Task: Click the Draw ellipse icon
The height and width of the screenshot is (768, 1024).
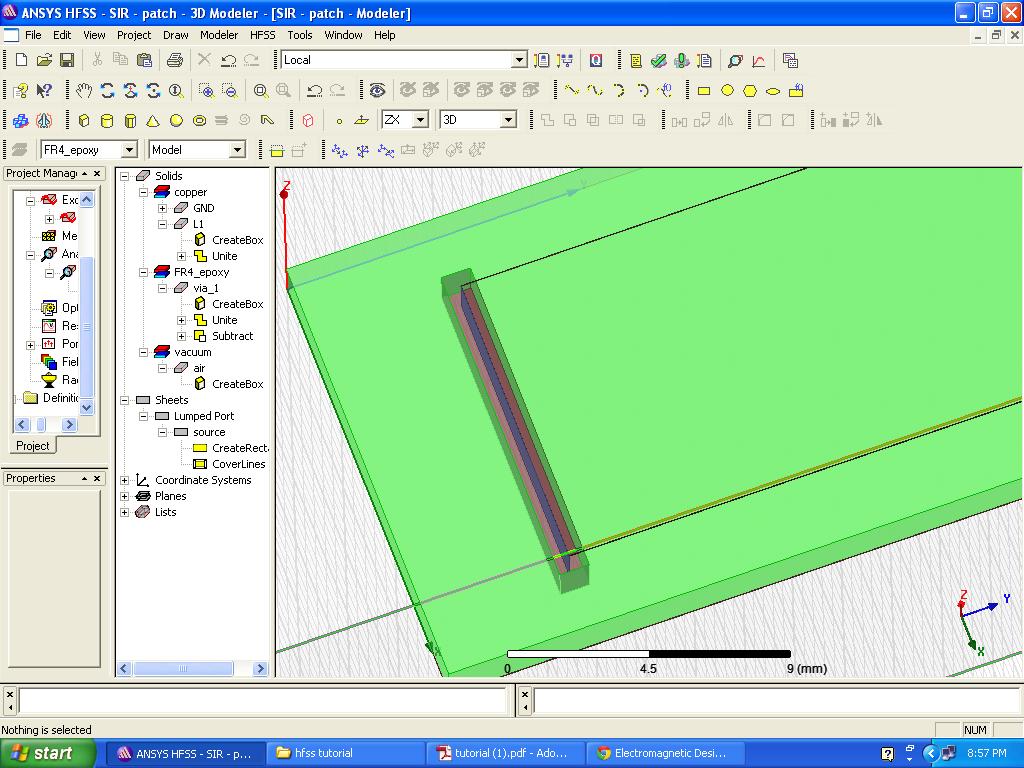Action: 773,91
